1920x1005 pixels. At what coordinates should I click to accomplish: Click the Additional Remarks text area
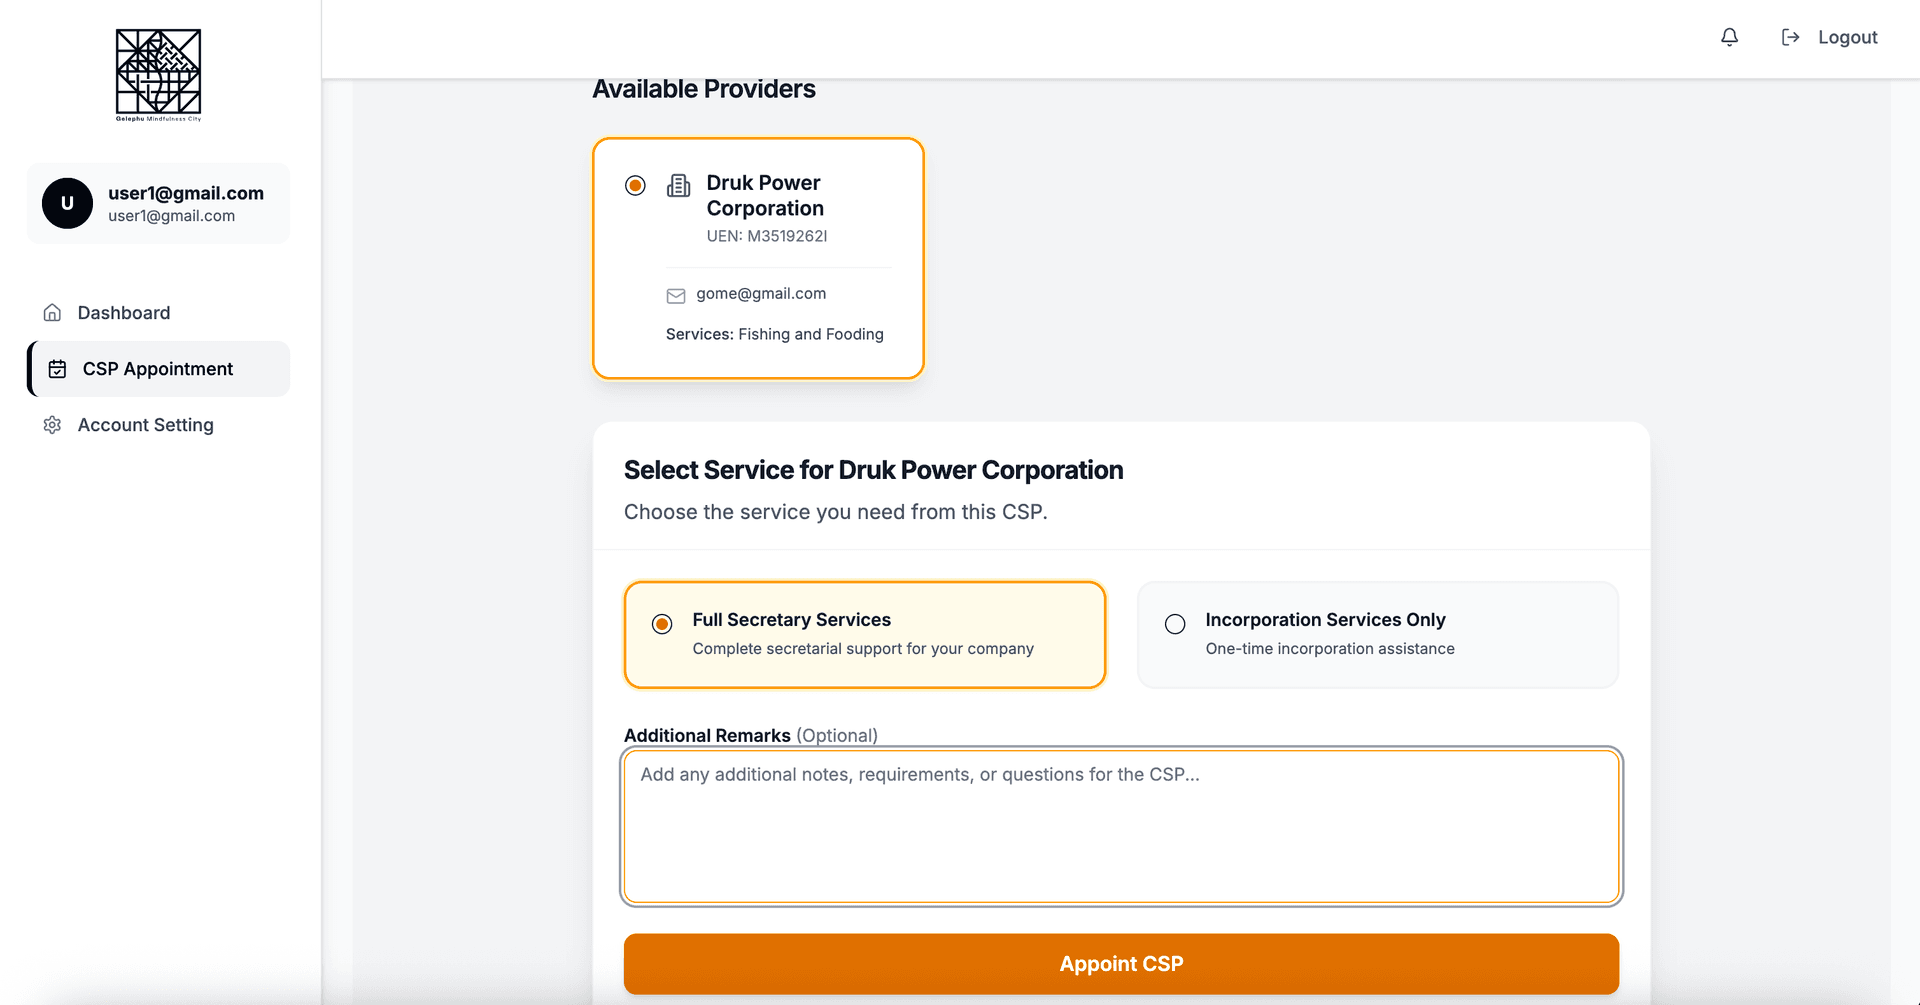pyautogui.click(x=1120, y=827)
